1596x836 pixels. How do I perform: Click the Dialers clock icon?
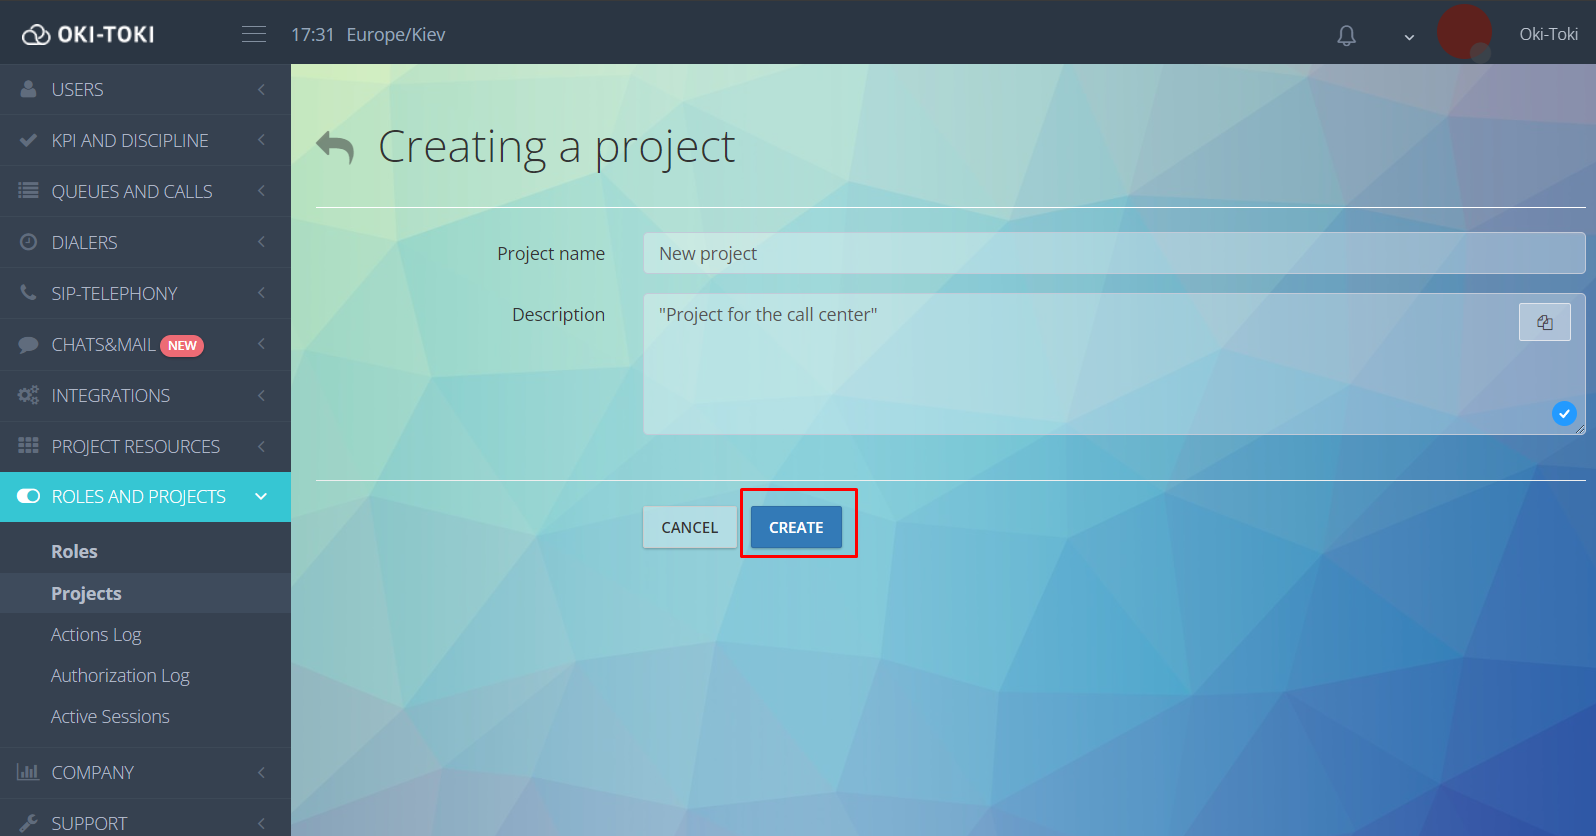point(28,242)
